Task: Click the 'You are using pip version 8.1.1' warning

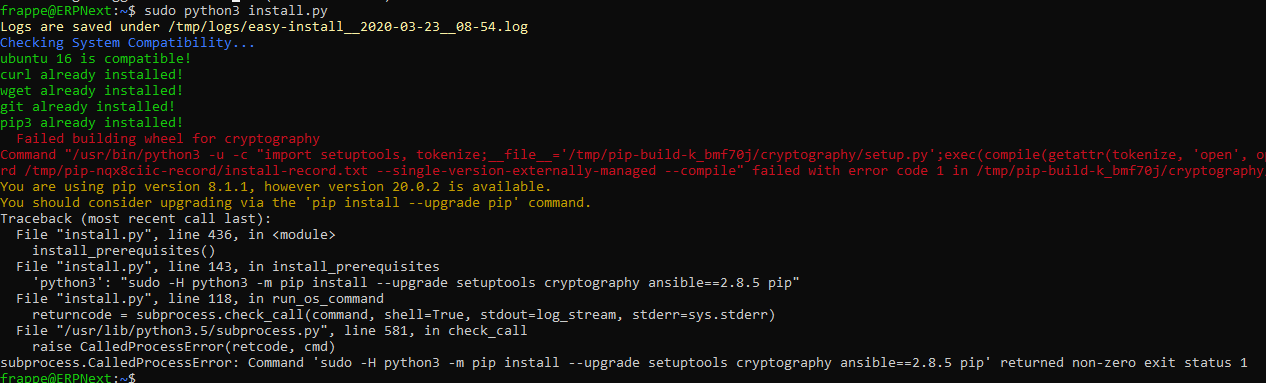Action: pyautogui.click(x=275, y=186)
